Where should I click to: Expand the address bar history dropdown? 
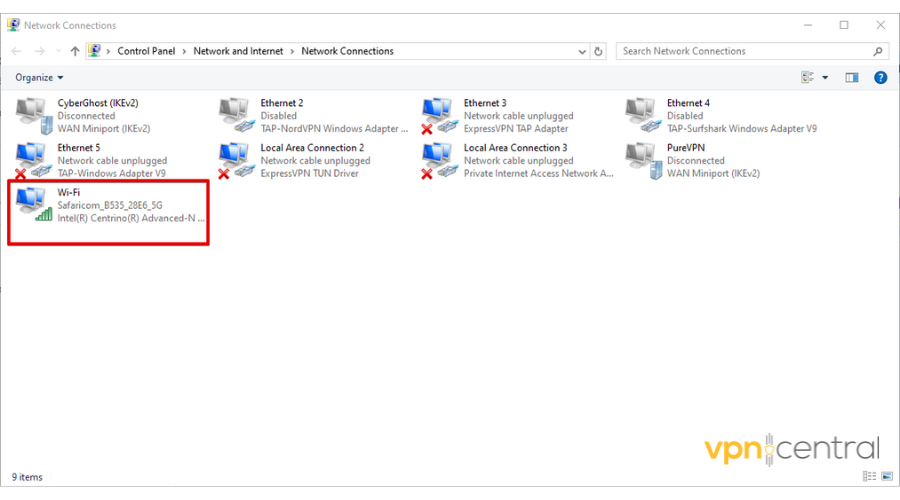click(x=582, y=51)
